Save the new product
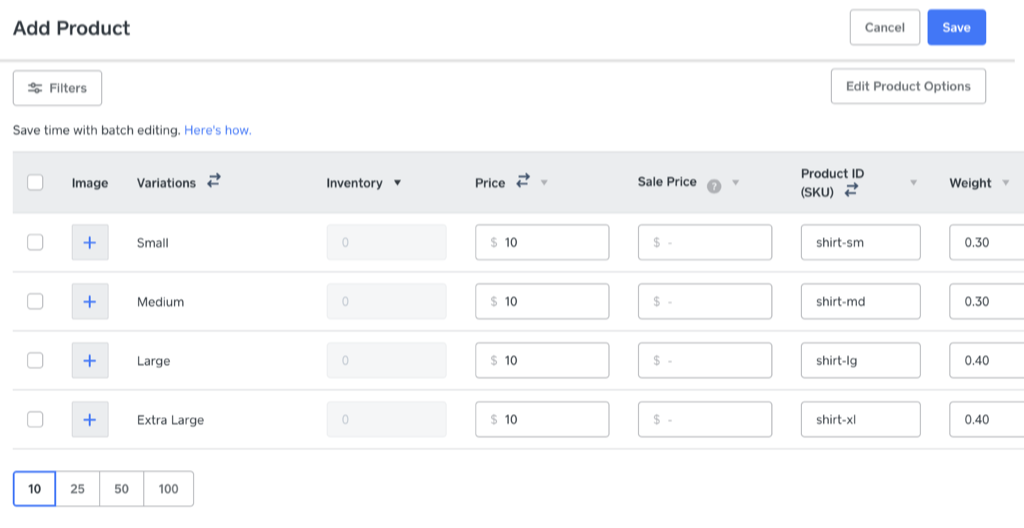This screenshot has height=528, width=1024. click(x=956, y=28)
